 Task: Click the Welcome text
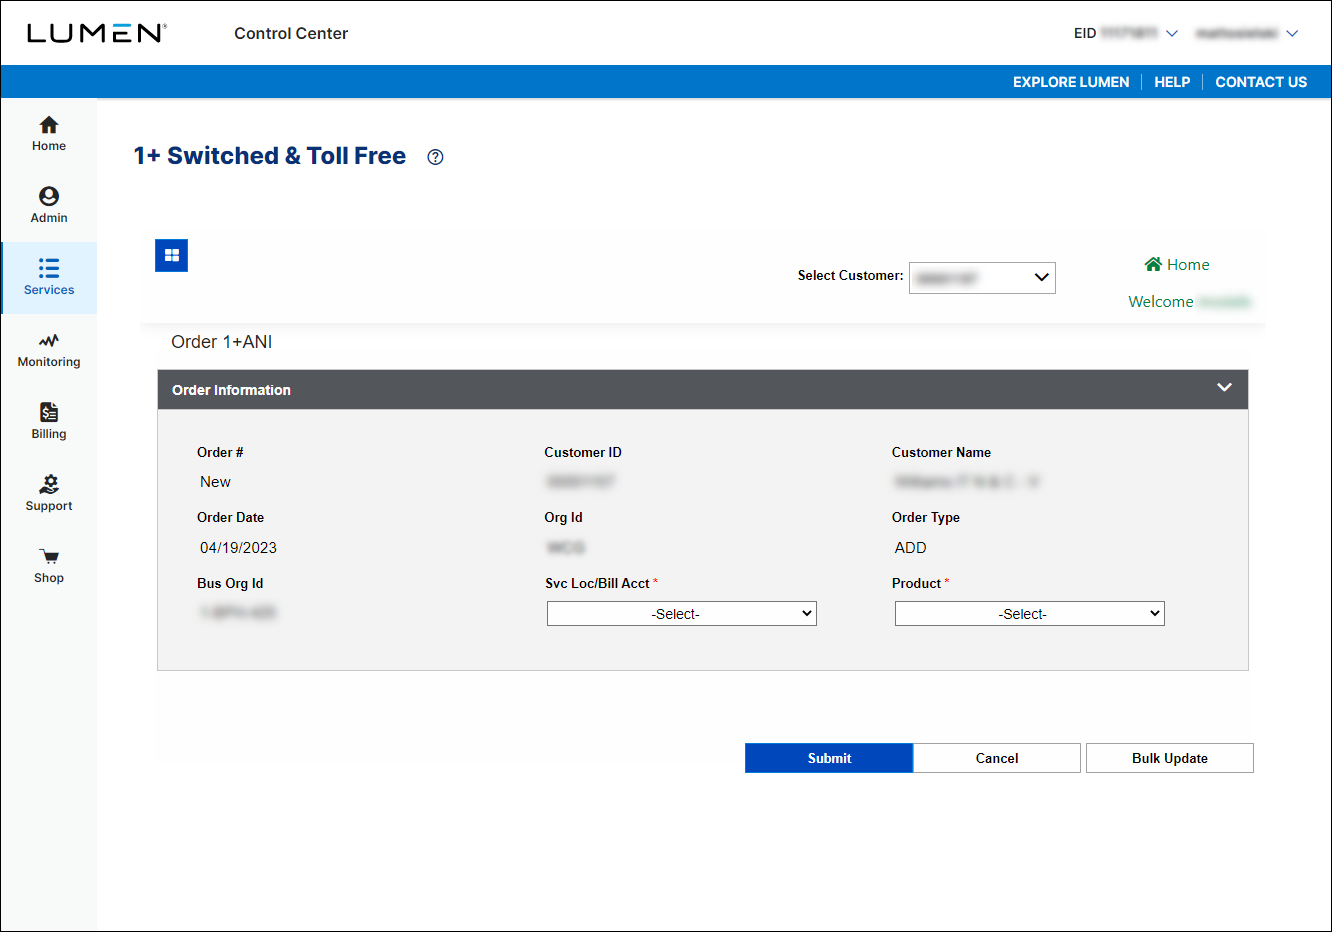tap(1160, 302)
